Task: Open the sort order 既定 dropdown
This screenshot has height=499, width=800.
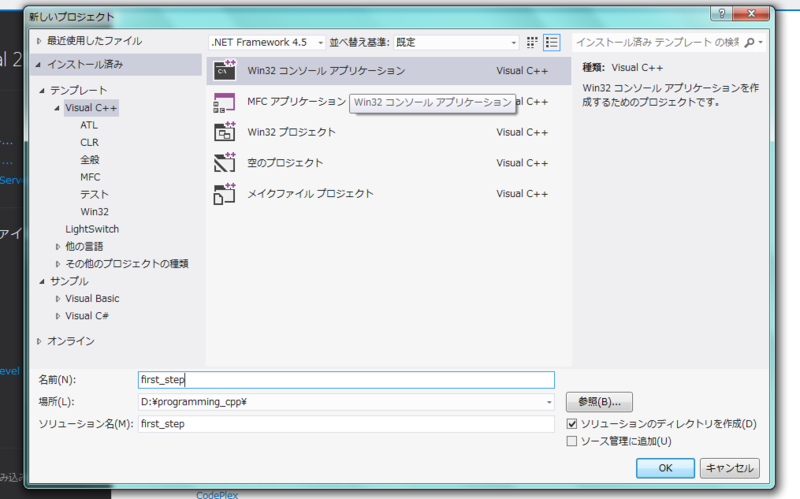Action: (x=457, y=42)
